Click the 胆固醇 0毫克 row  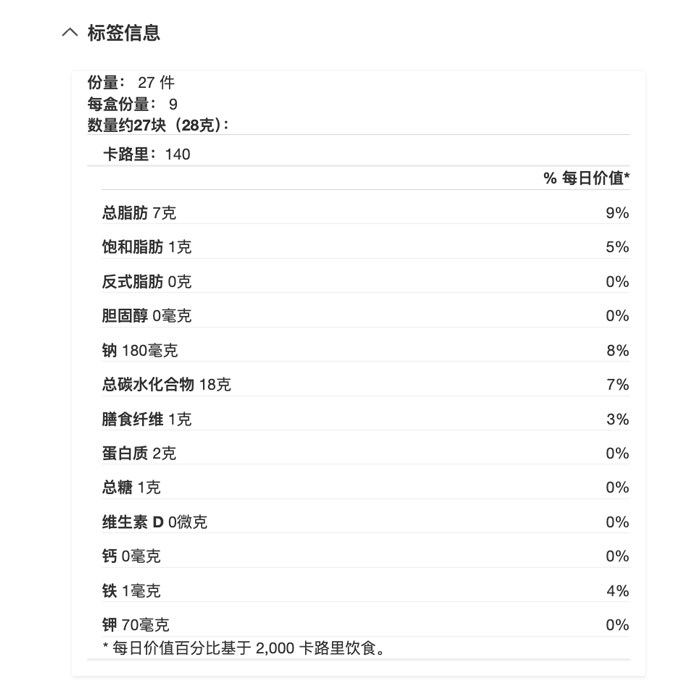coord(366,316)
